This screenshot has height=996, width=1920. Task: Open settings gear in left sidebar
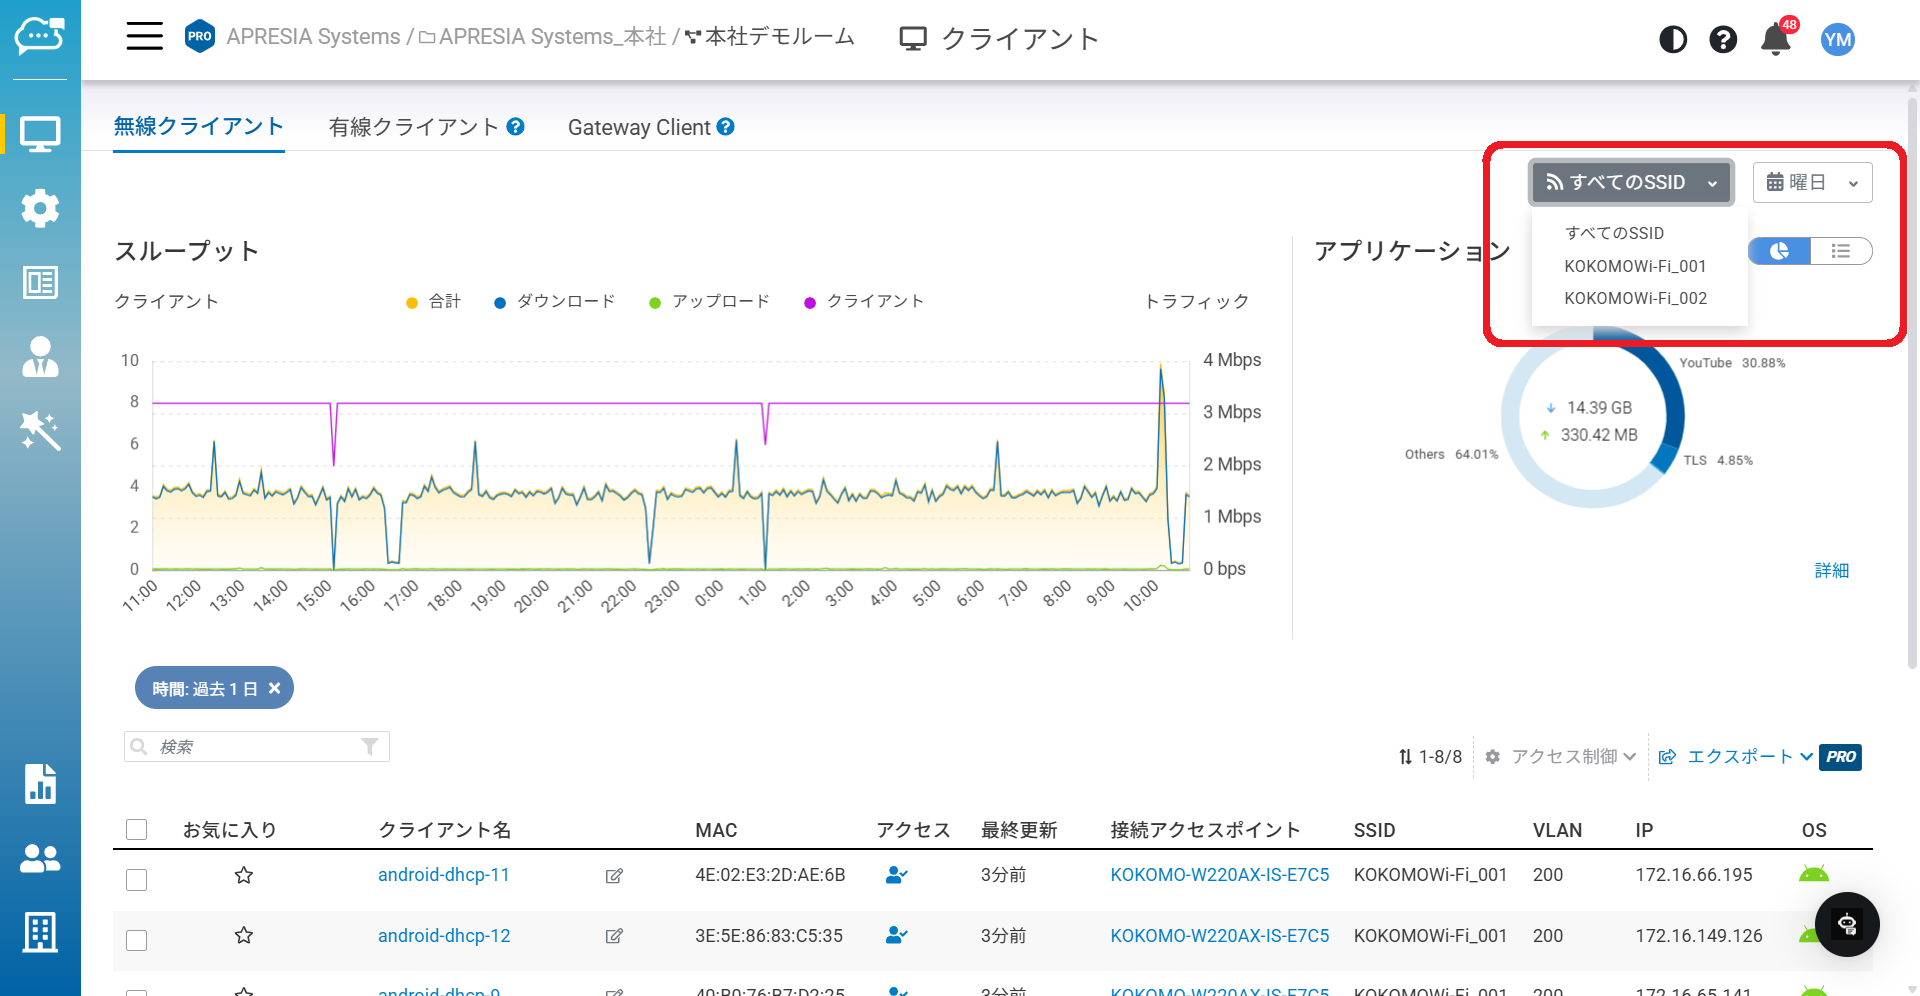coord(40,208)
